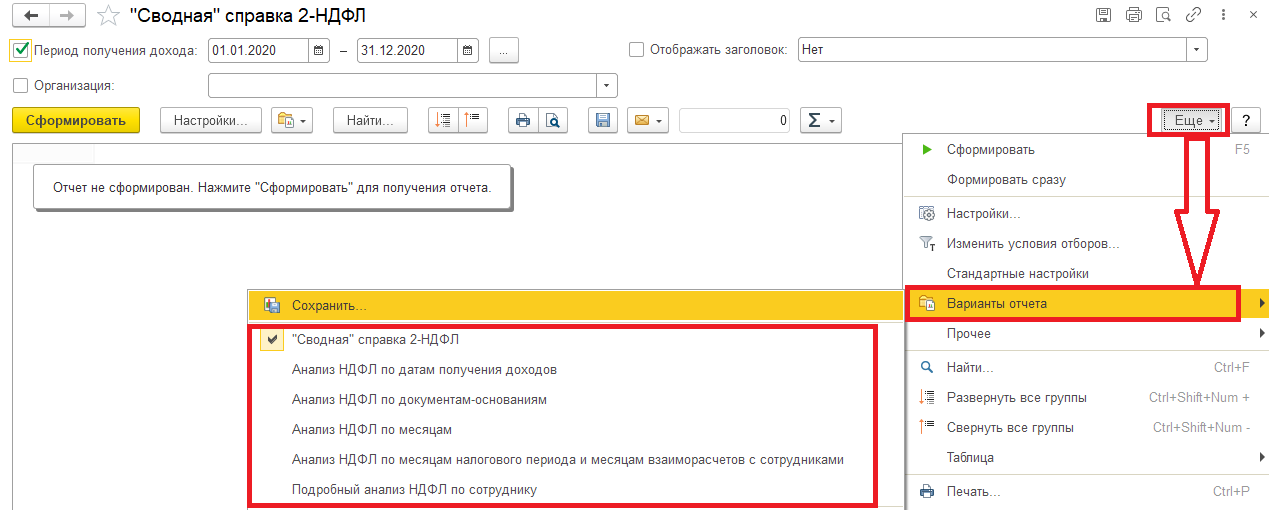
Task: Select Стандартные настройки menu item
Action: 1085,273
